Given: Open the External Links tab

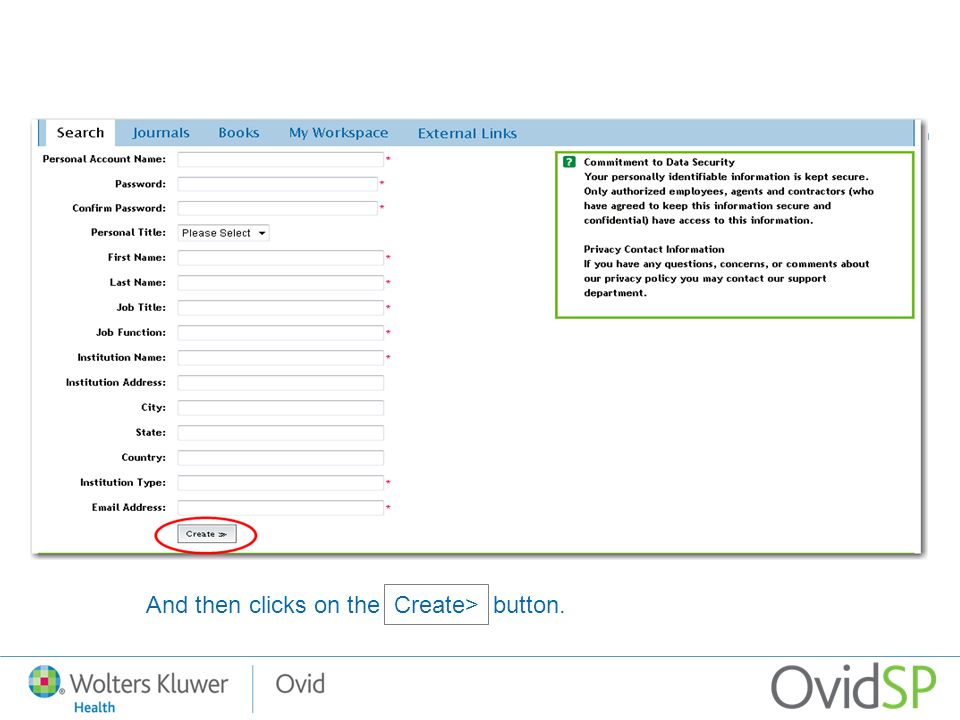Looking at the screenshot, I should [467, 133].
